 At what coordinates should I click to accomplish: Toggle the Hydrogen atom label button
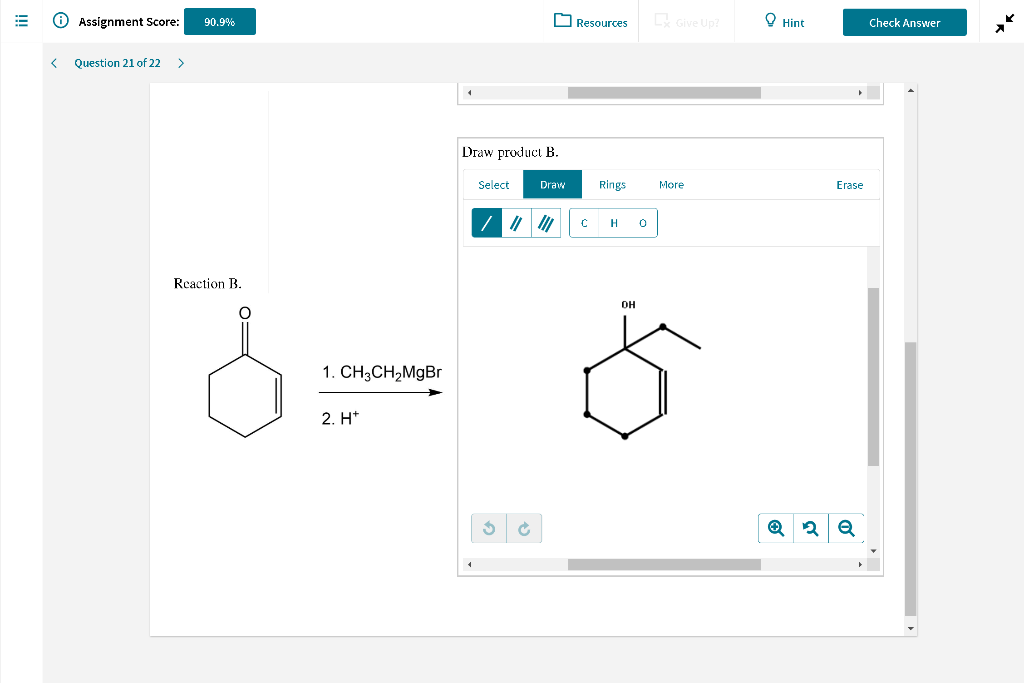[613, 223]
